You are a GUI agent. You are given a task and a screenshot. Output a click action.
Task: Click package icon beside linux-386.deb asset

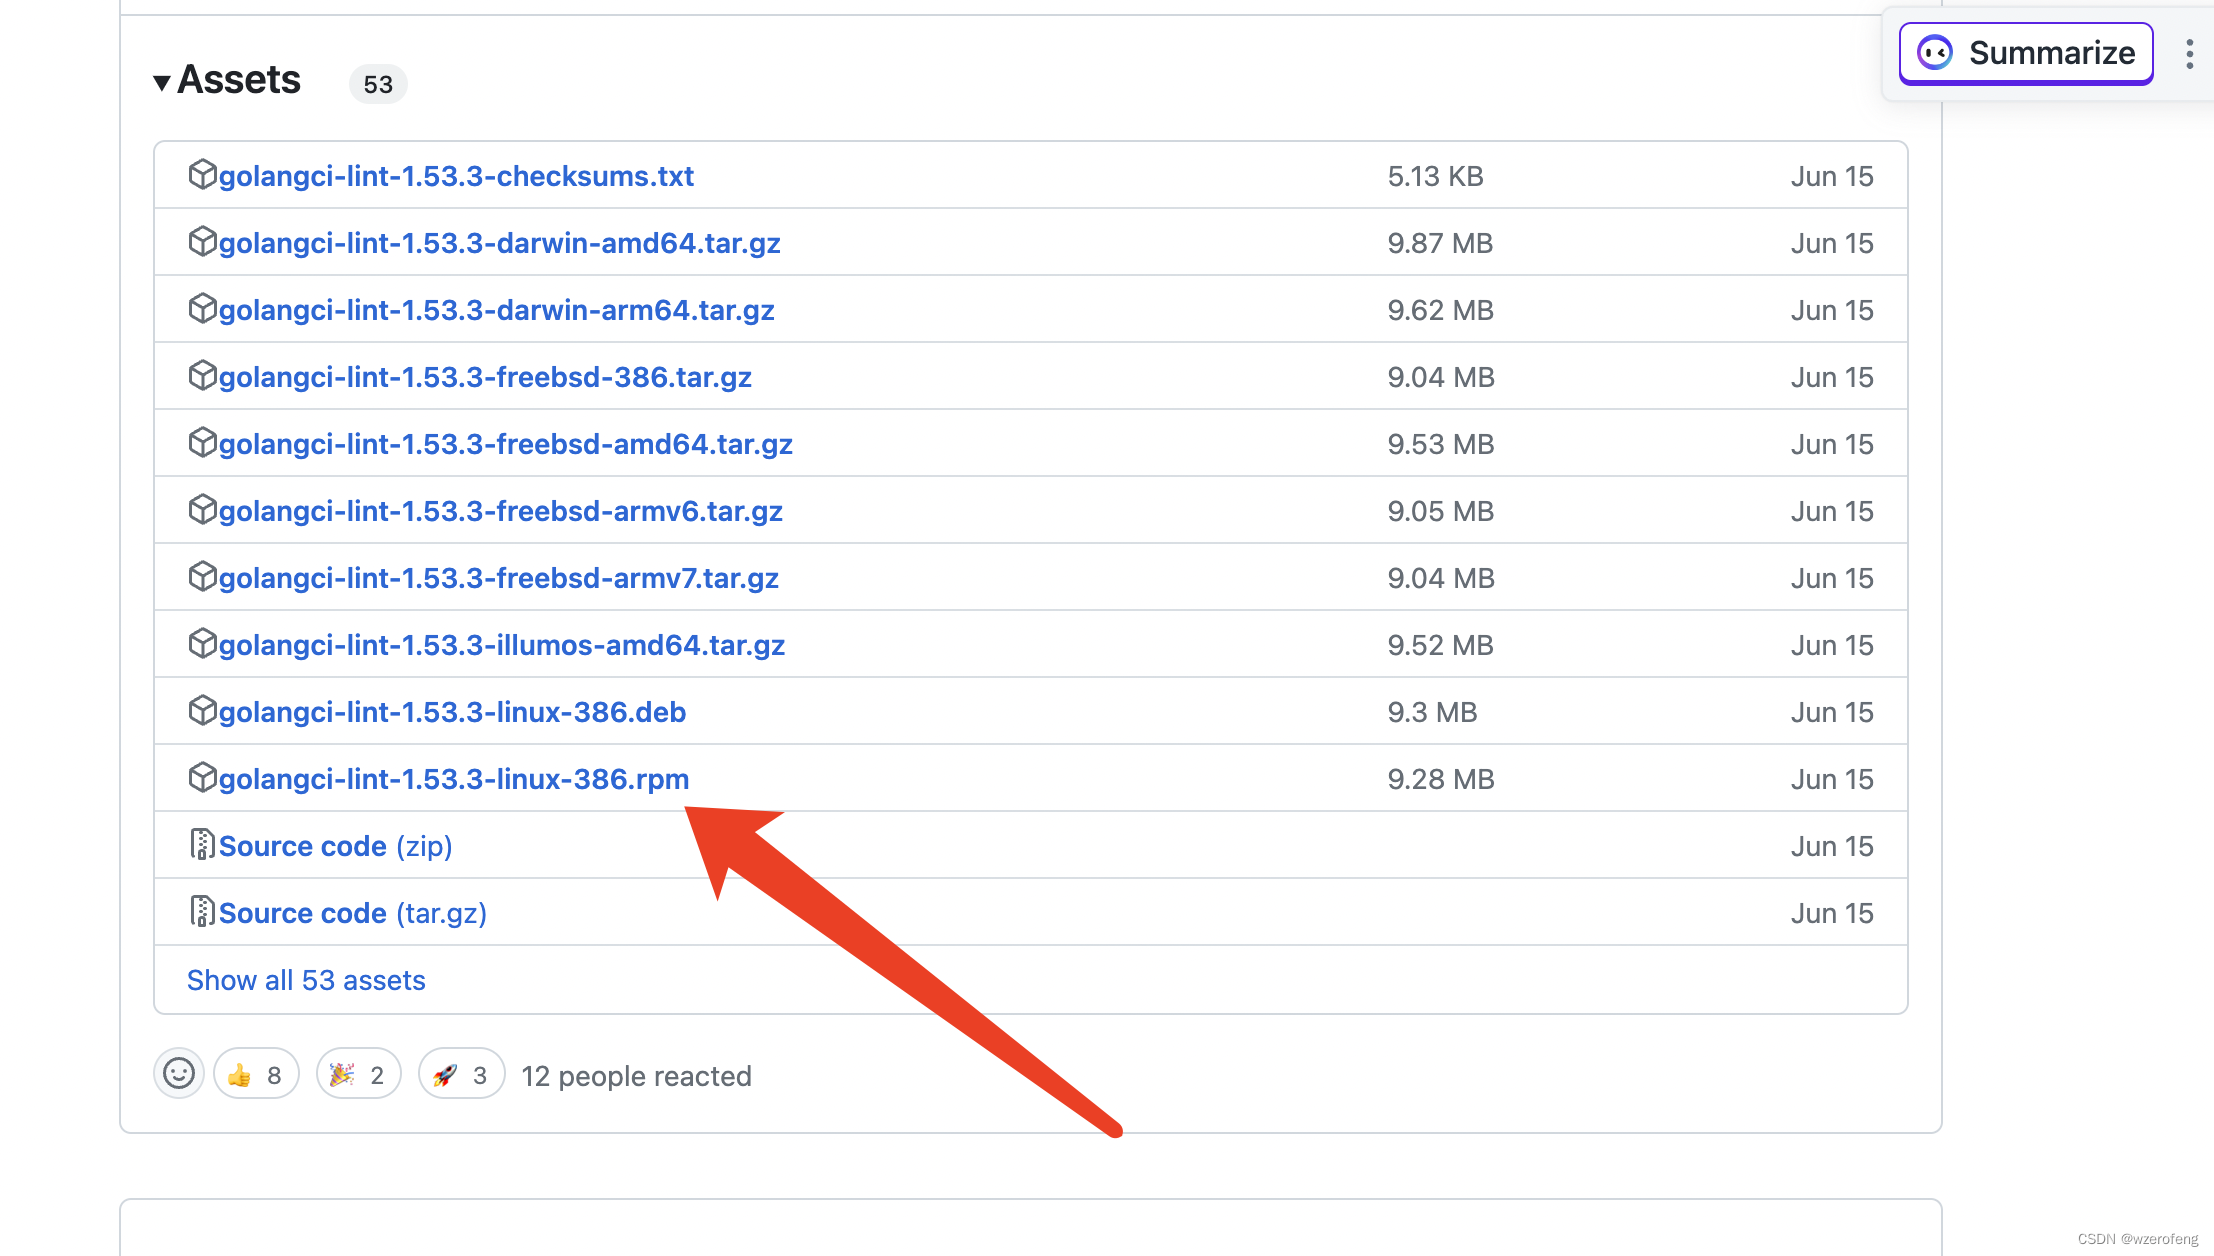pyautogui.click(x=202, y=711)
